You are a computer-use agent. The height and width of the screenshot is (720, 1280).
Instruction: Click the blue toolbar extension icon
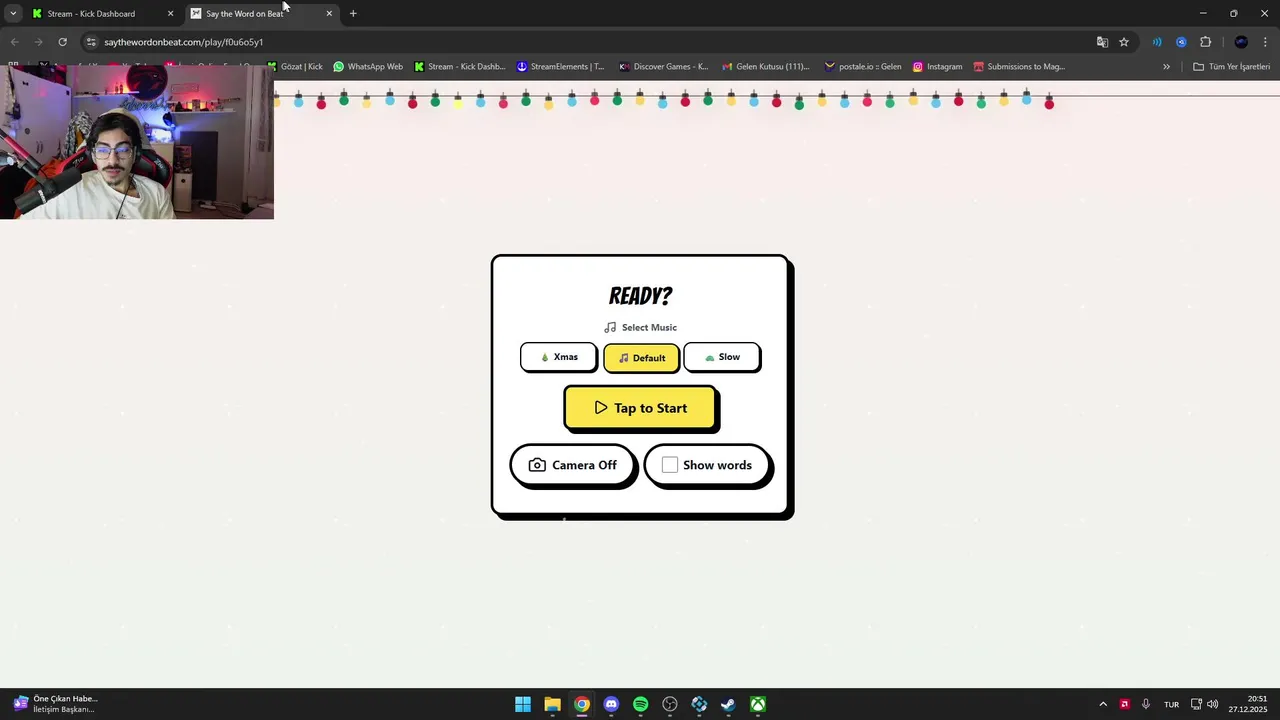pos(1181,42)
